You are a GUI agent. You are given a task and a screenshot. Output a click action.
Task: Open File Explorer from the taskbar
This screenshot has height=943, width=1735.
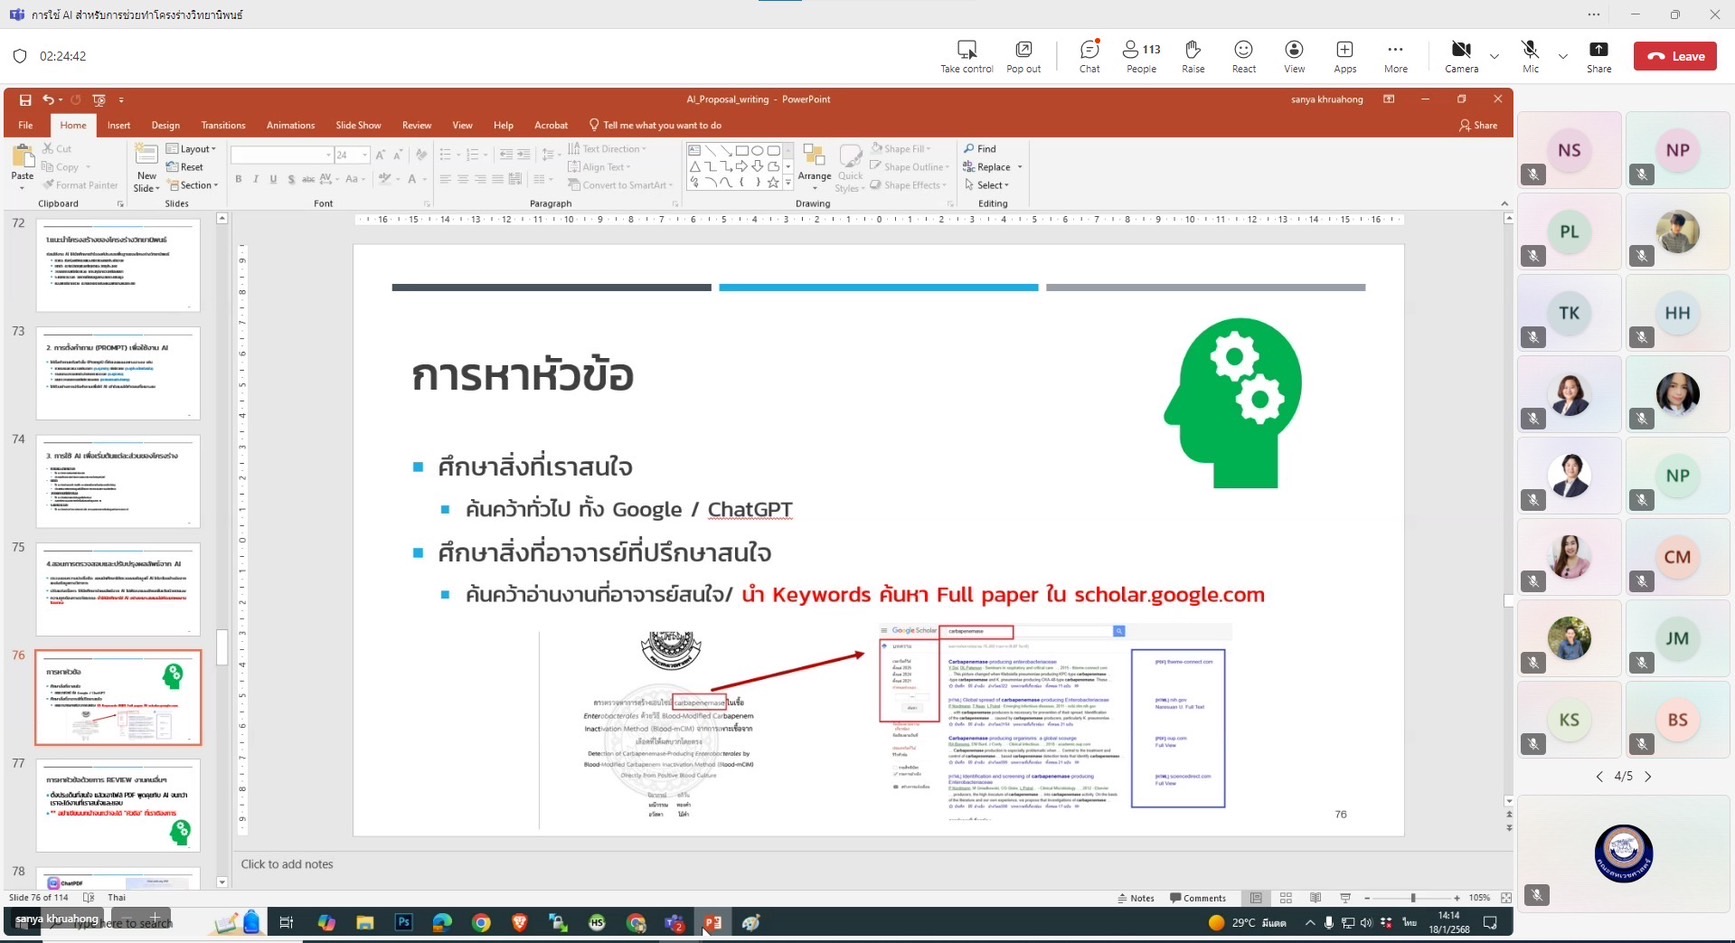(364, 922)
